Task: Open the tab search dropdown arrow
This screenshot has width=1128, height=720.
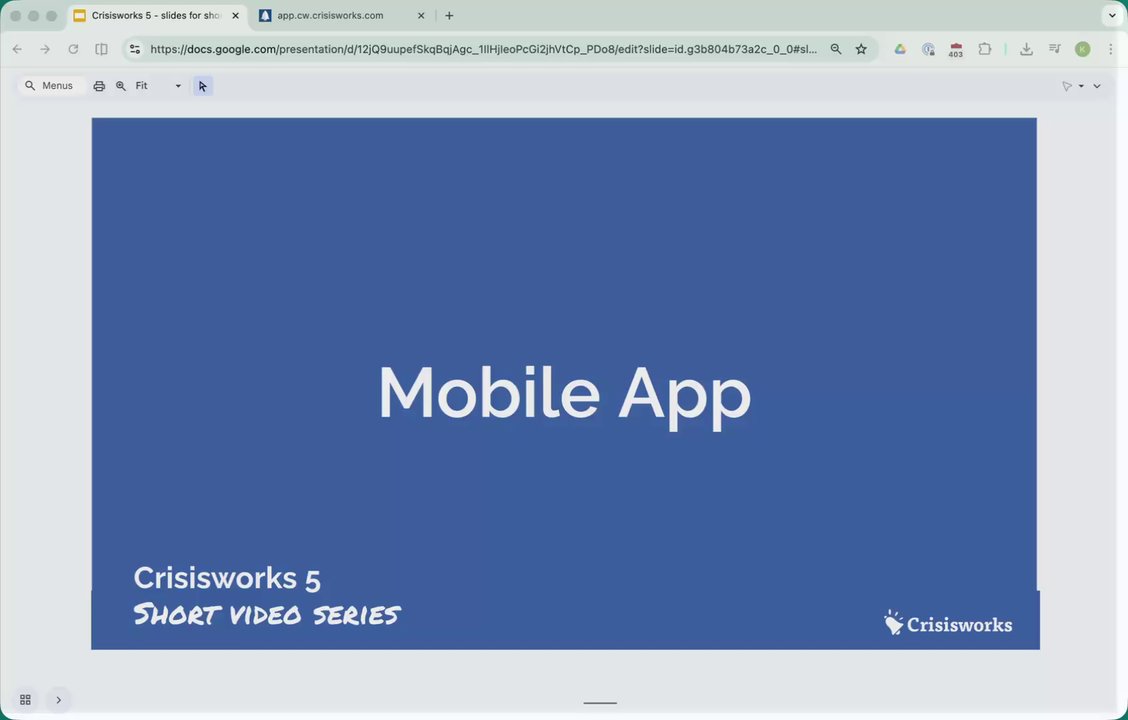Action: (1112, 15)
